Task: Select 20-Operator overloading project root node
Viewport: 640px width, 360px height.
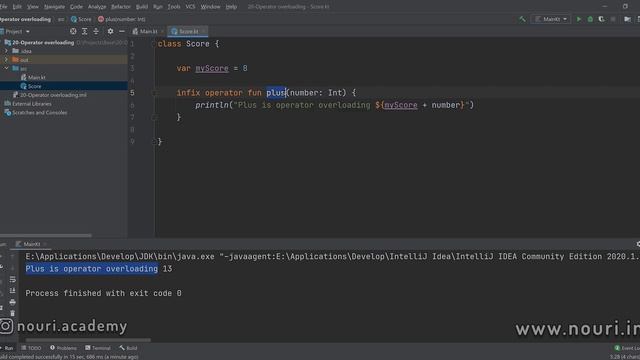Action: 43,42
